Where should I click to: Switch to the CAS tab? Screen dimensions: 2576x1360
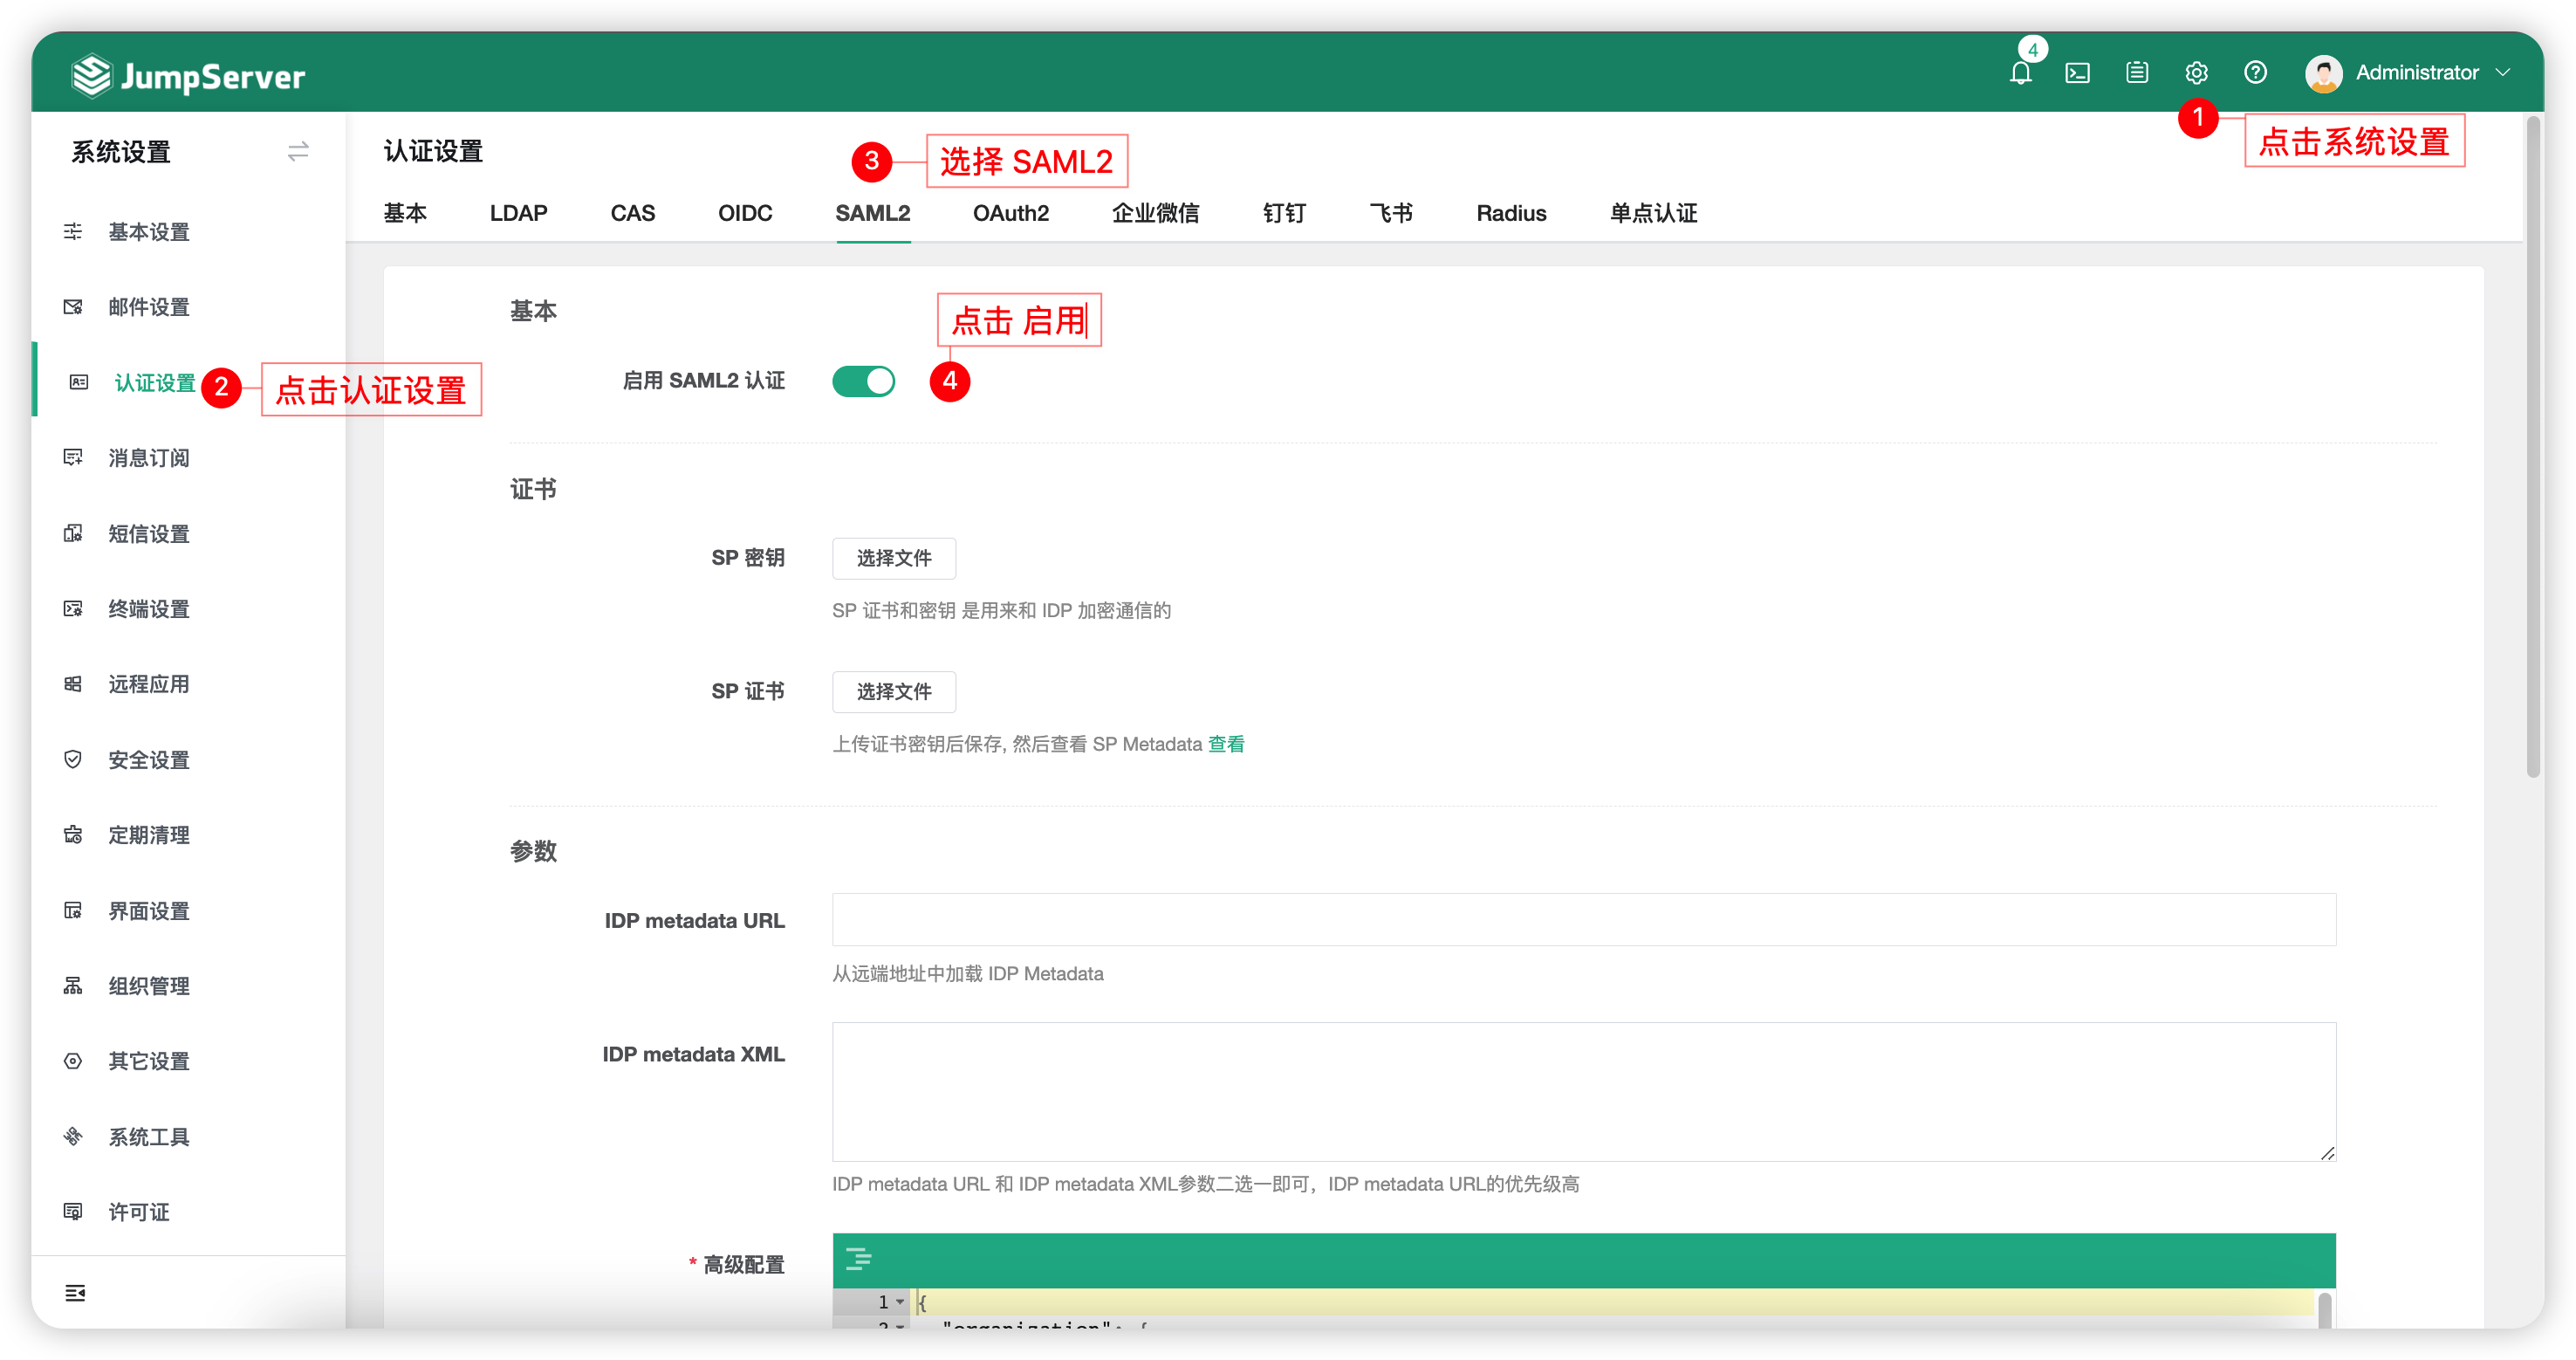click(x=633, y=213)
